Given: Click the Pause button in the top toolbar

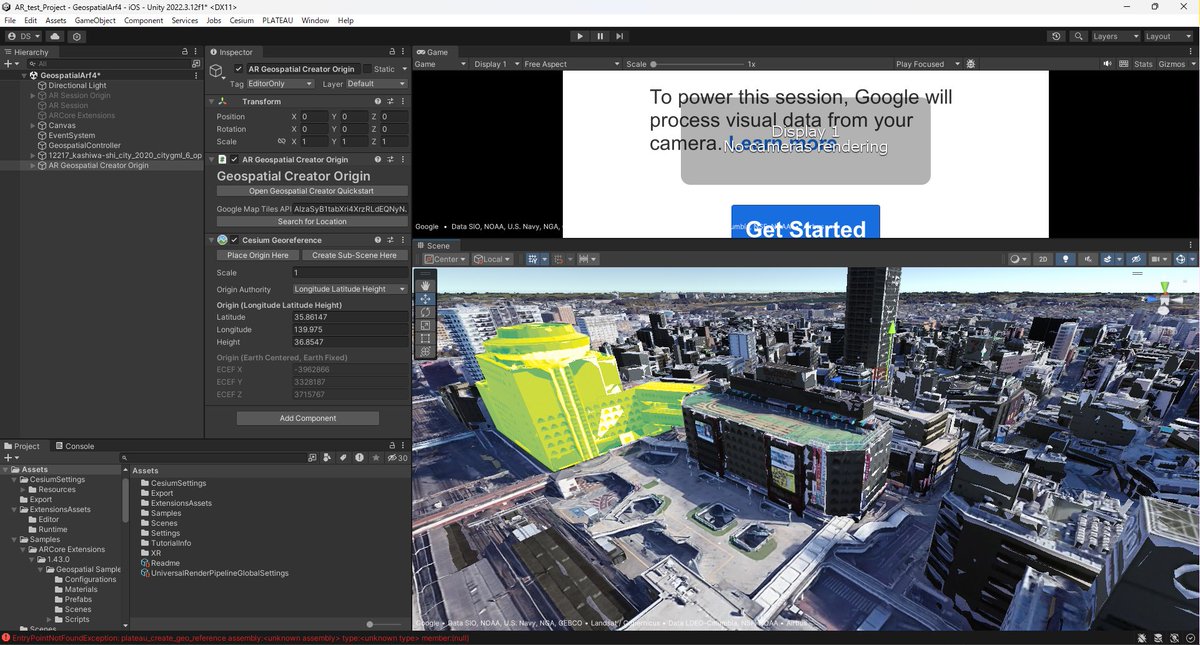Looking at the screenshot, I should click(x=600, y=36).
